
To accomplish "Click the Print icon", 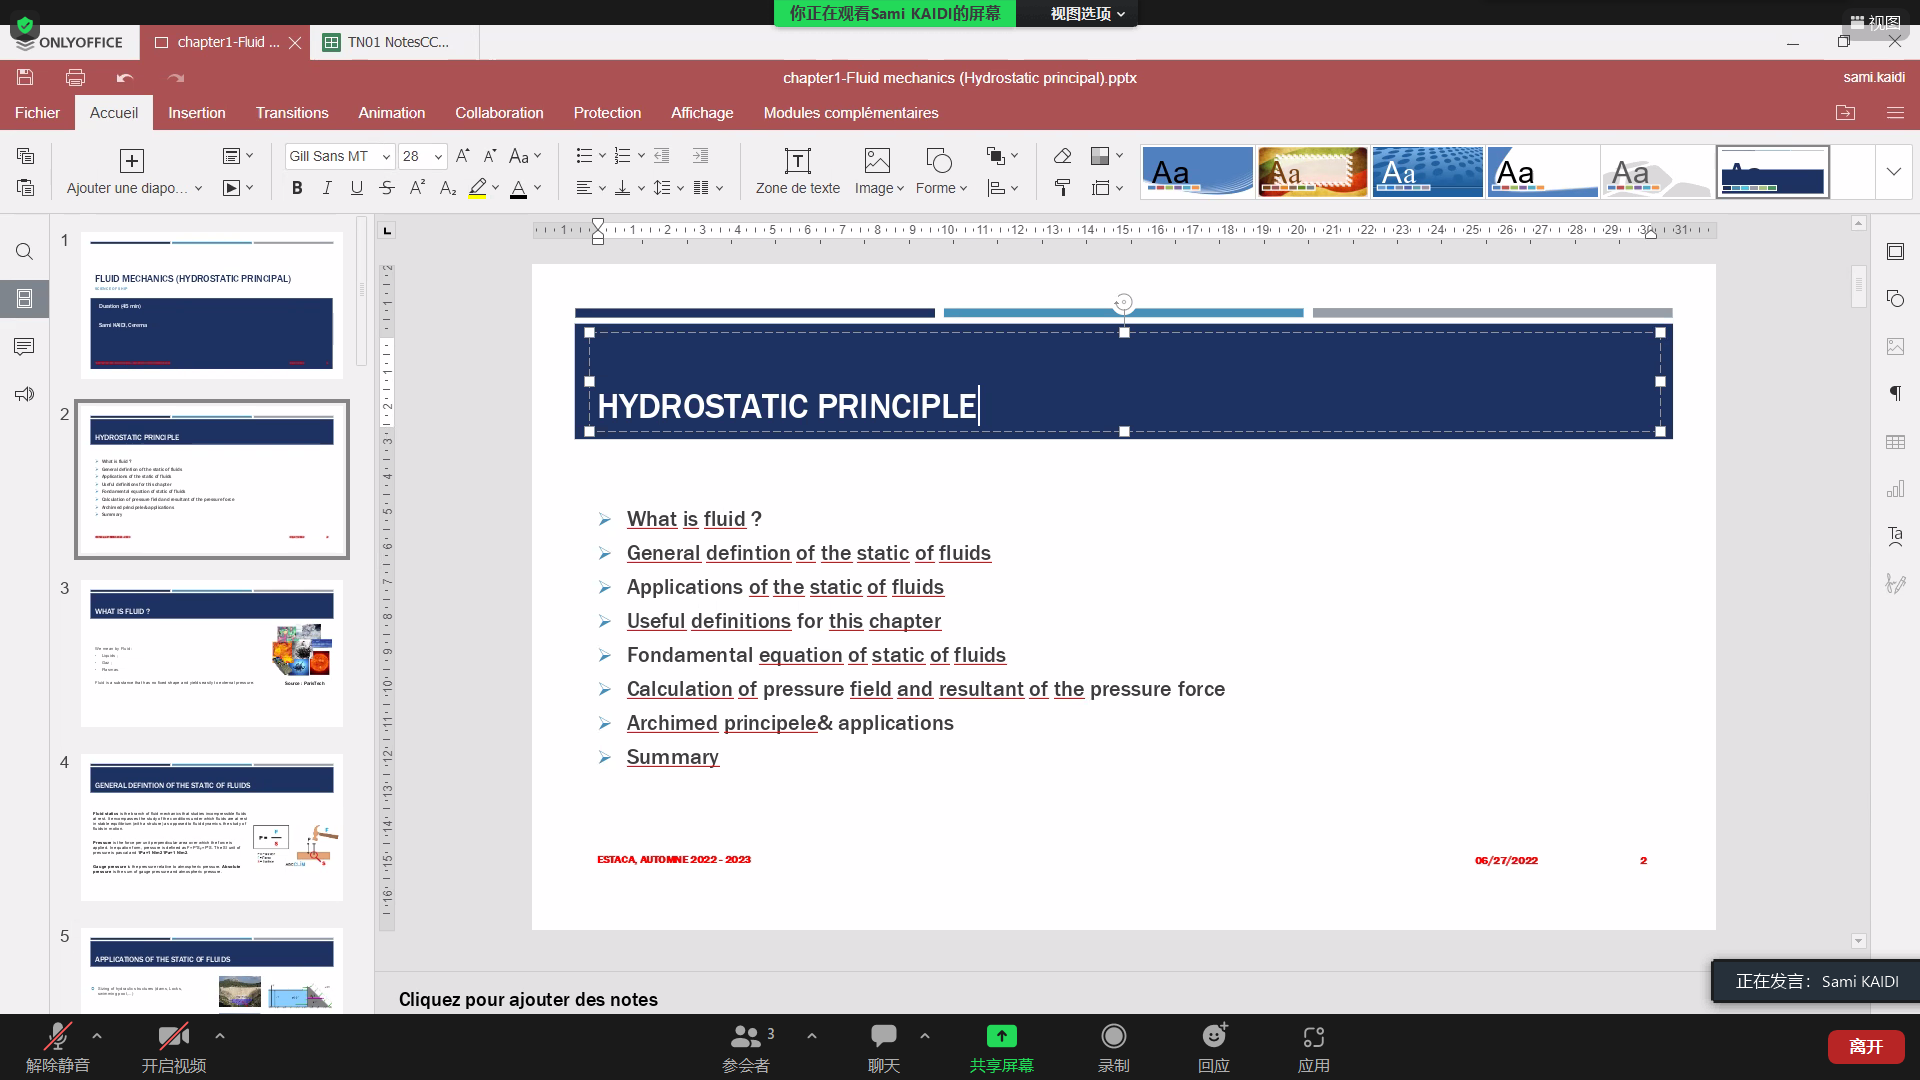I will click(75, 77).
